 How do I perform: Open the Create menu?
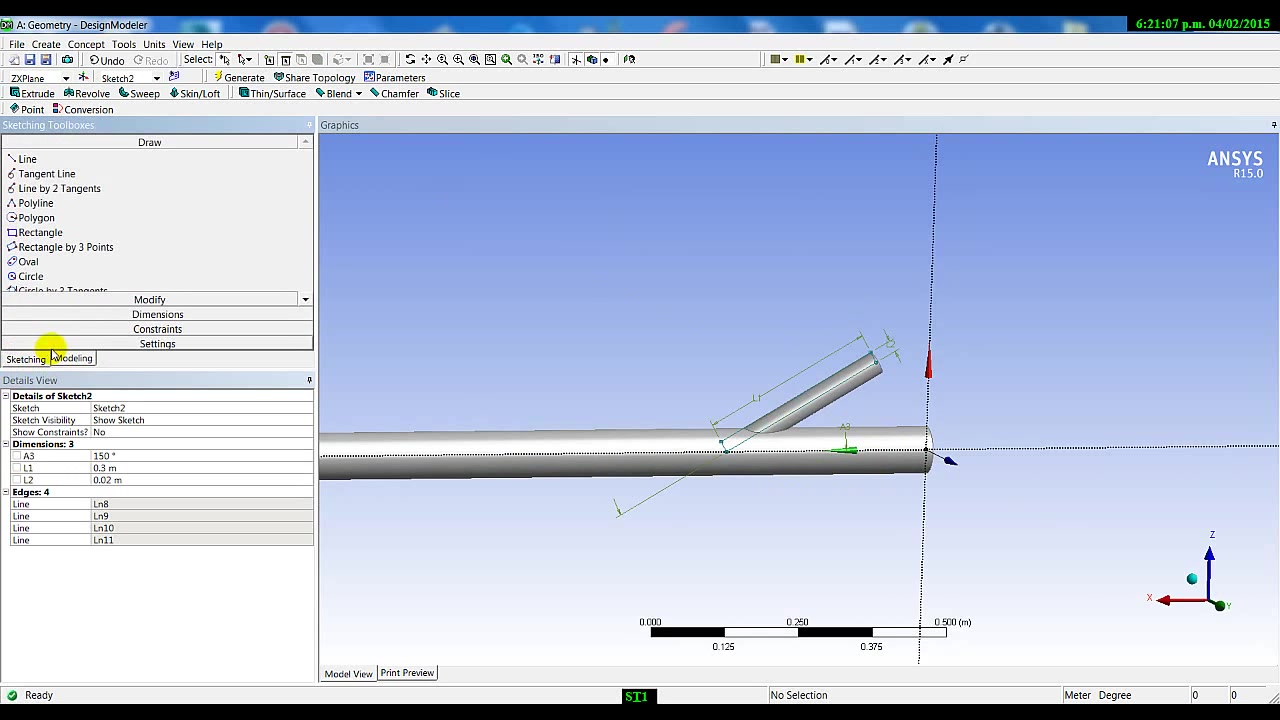click(x=46, y=44)
